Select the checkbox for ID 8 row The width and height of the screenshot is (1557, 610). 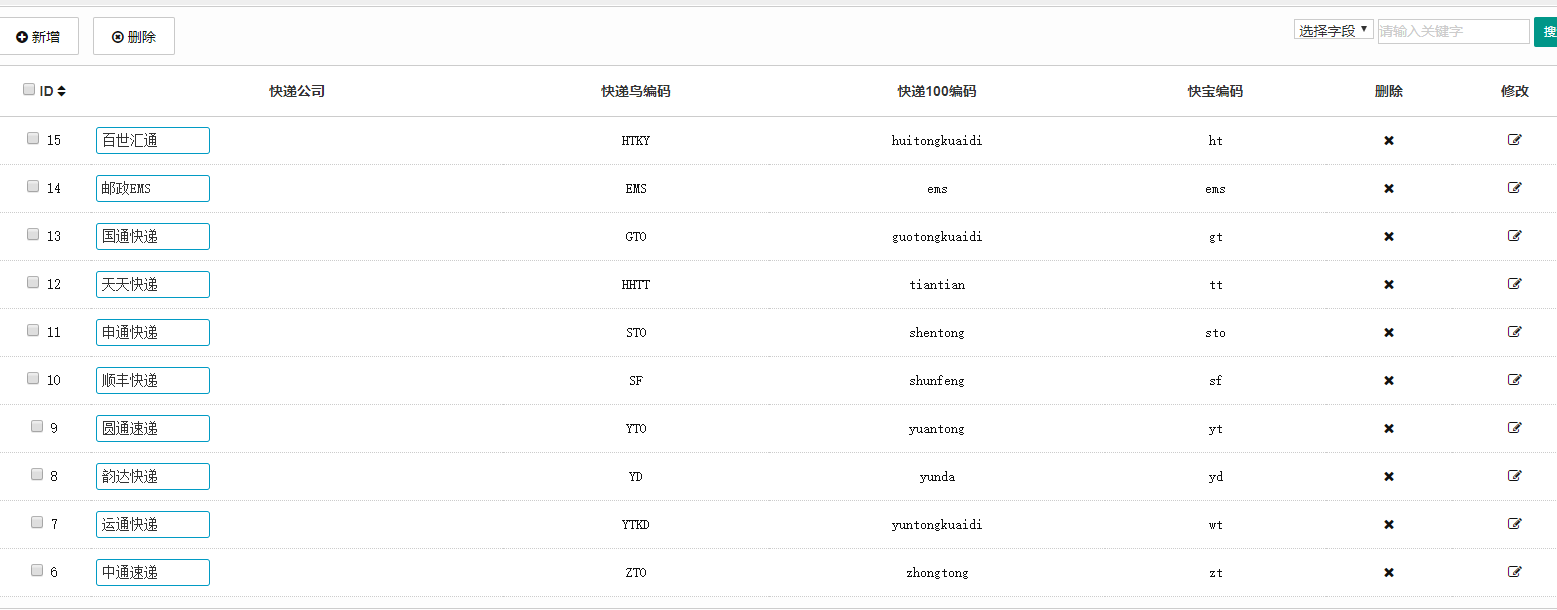point(37,475)
